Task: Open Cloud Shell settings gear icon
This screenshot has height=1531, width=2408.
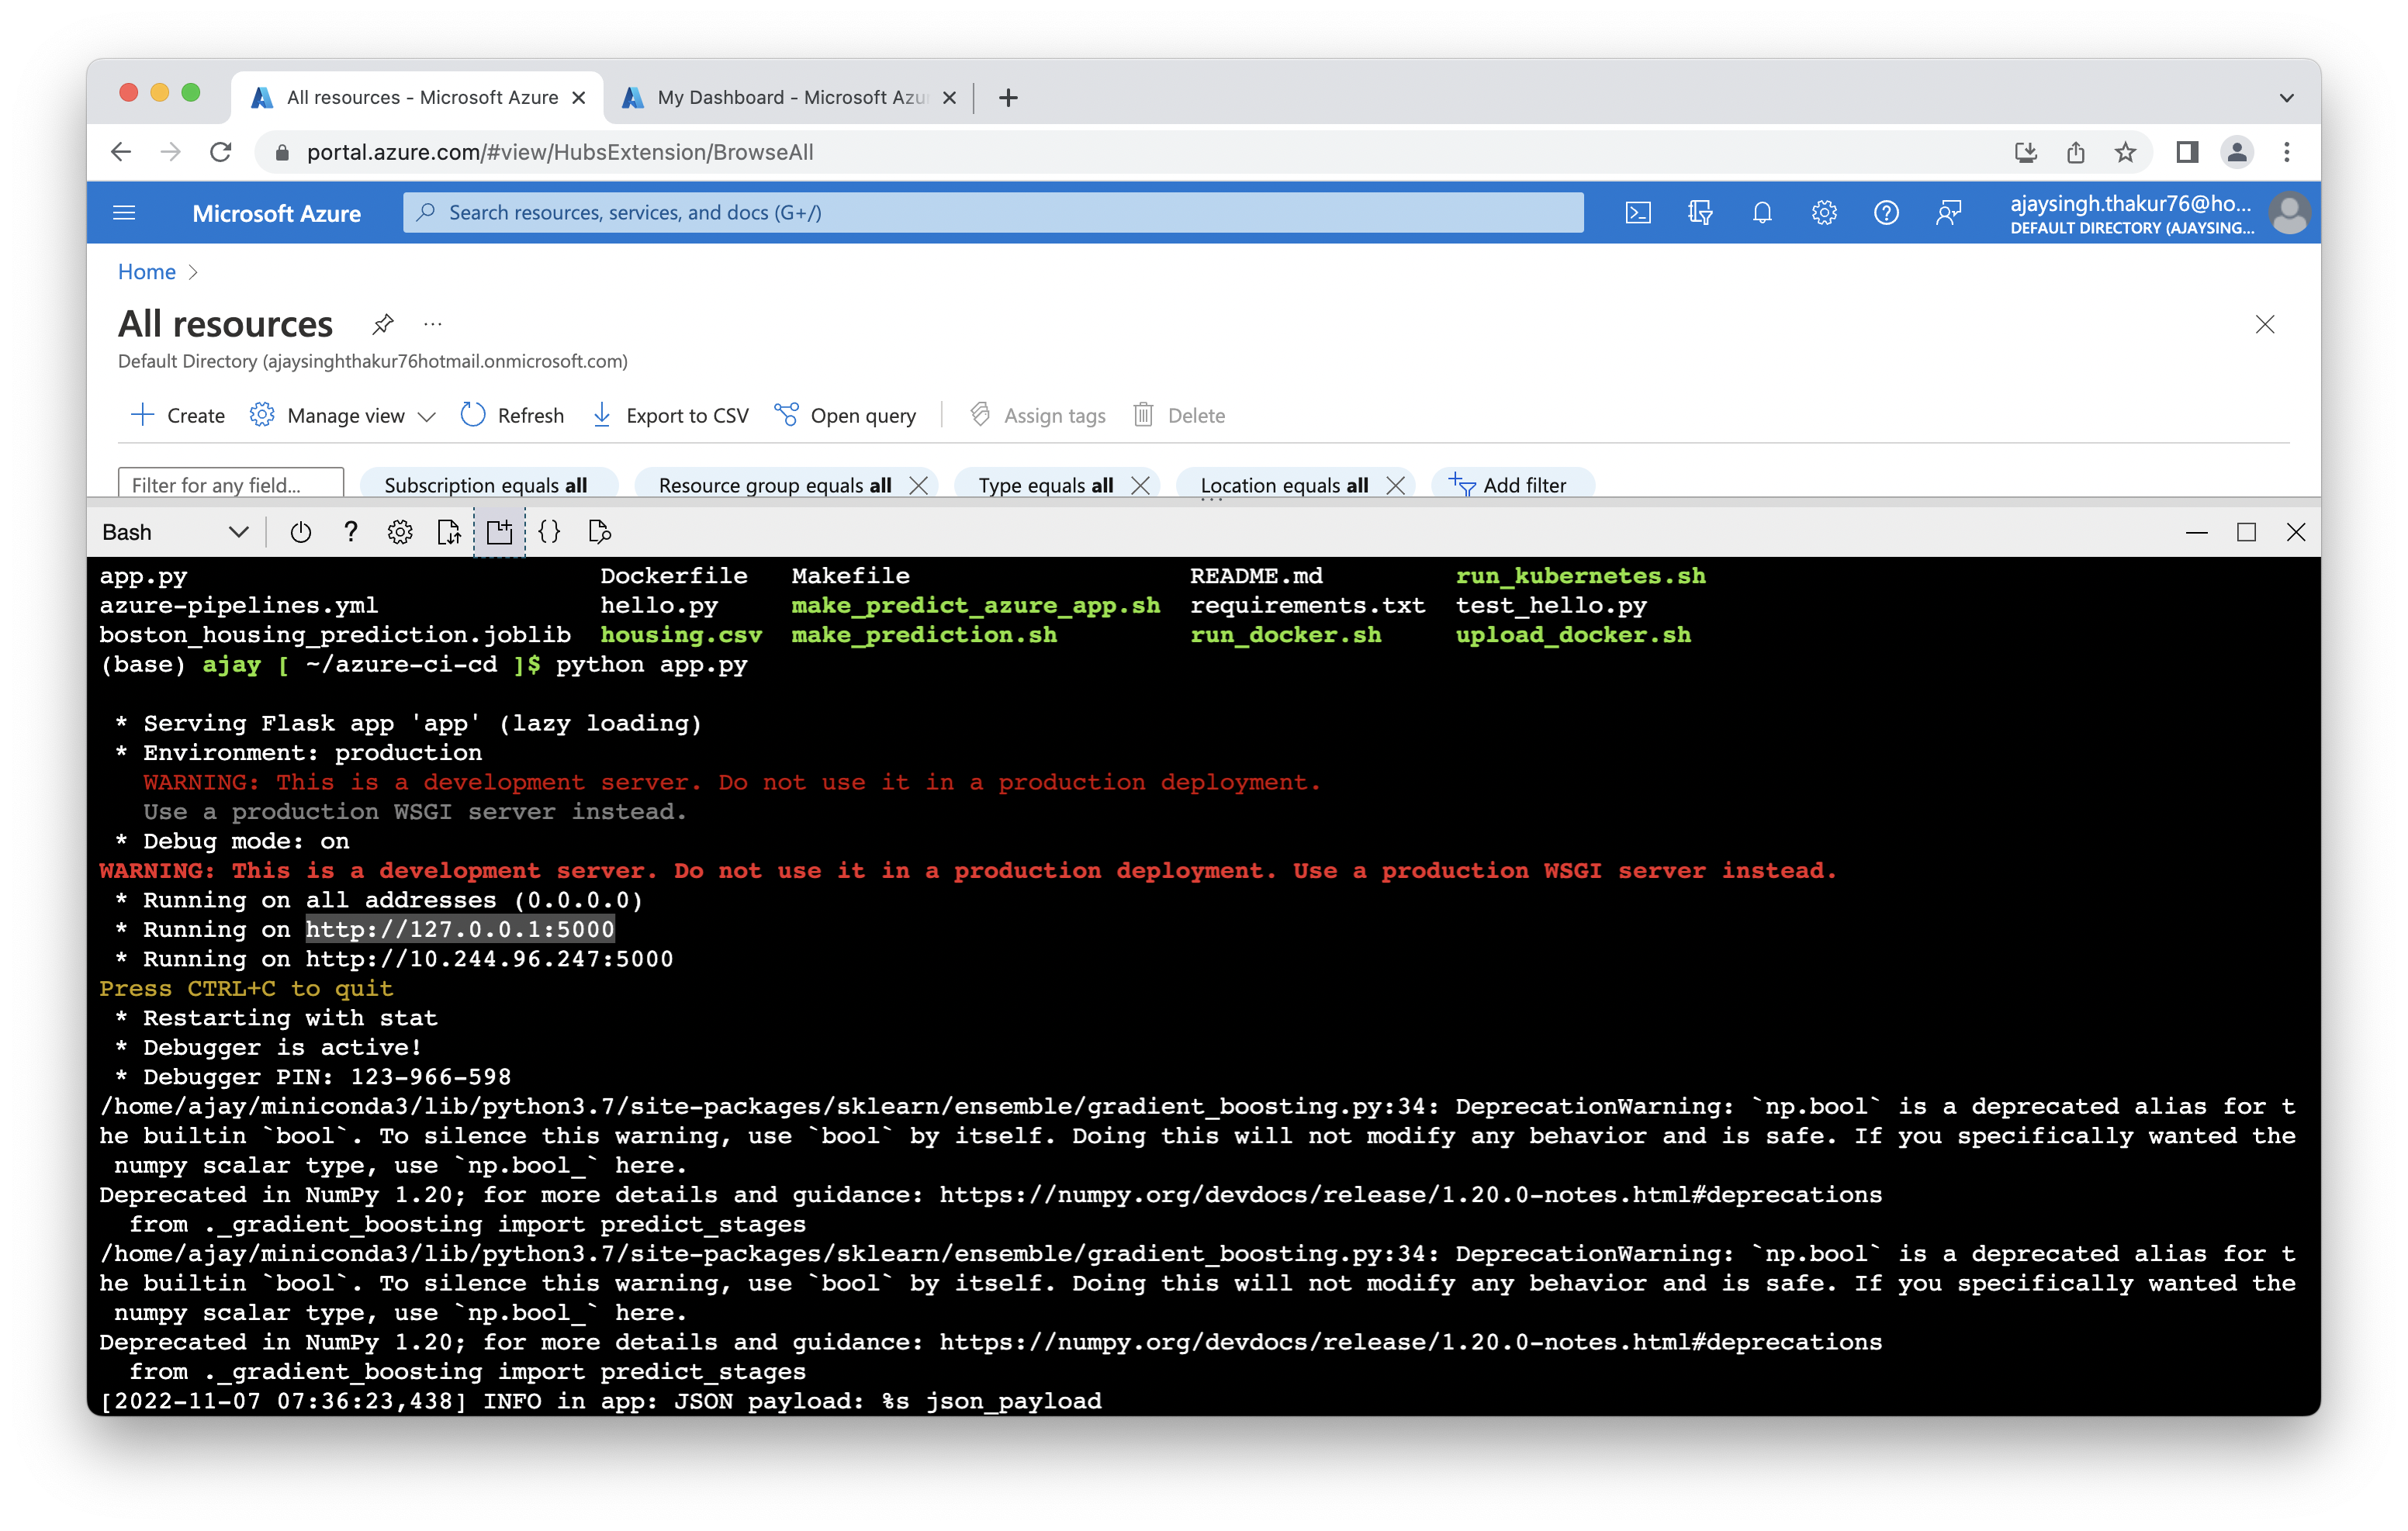Action: (400, 532)
